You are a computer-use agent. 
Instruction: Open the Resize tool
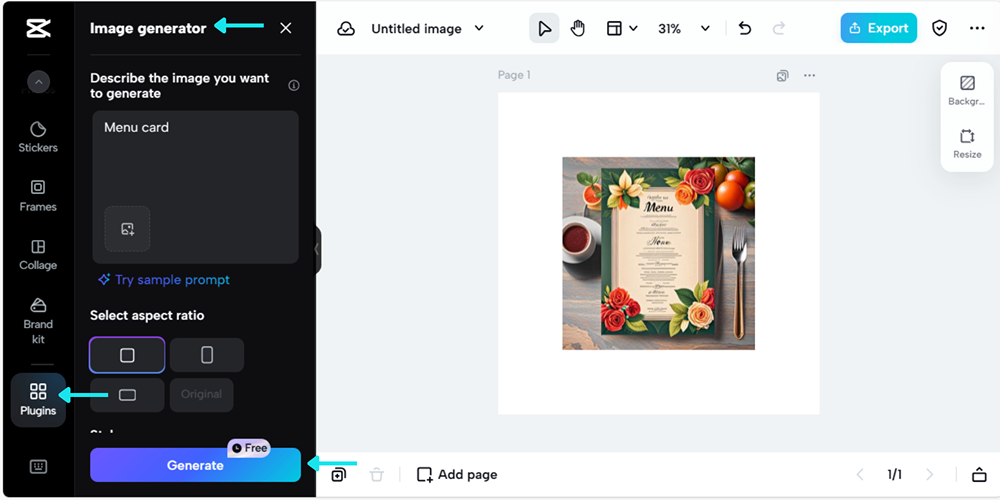[967, 143]
